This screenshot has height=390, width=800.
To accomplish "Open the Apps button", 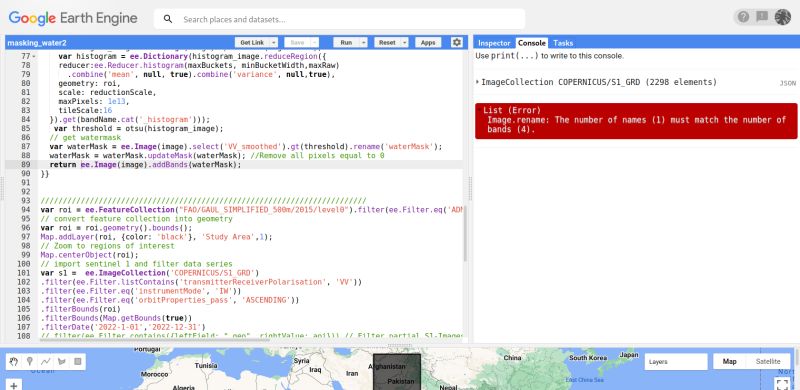I will (428, 42).
